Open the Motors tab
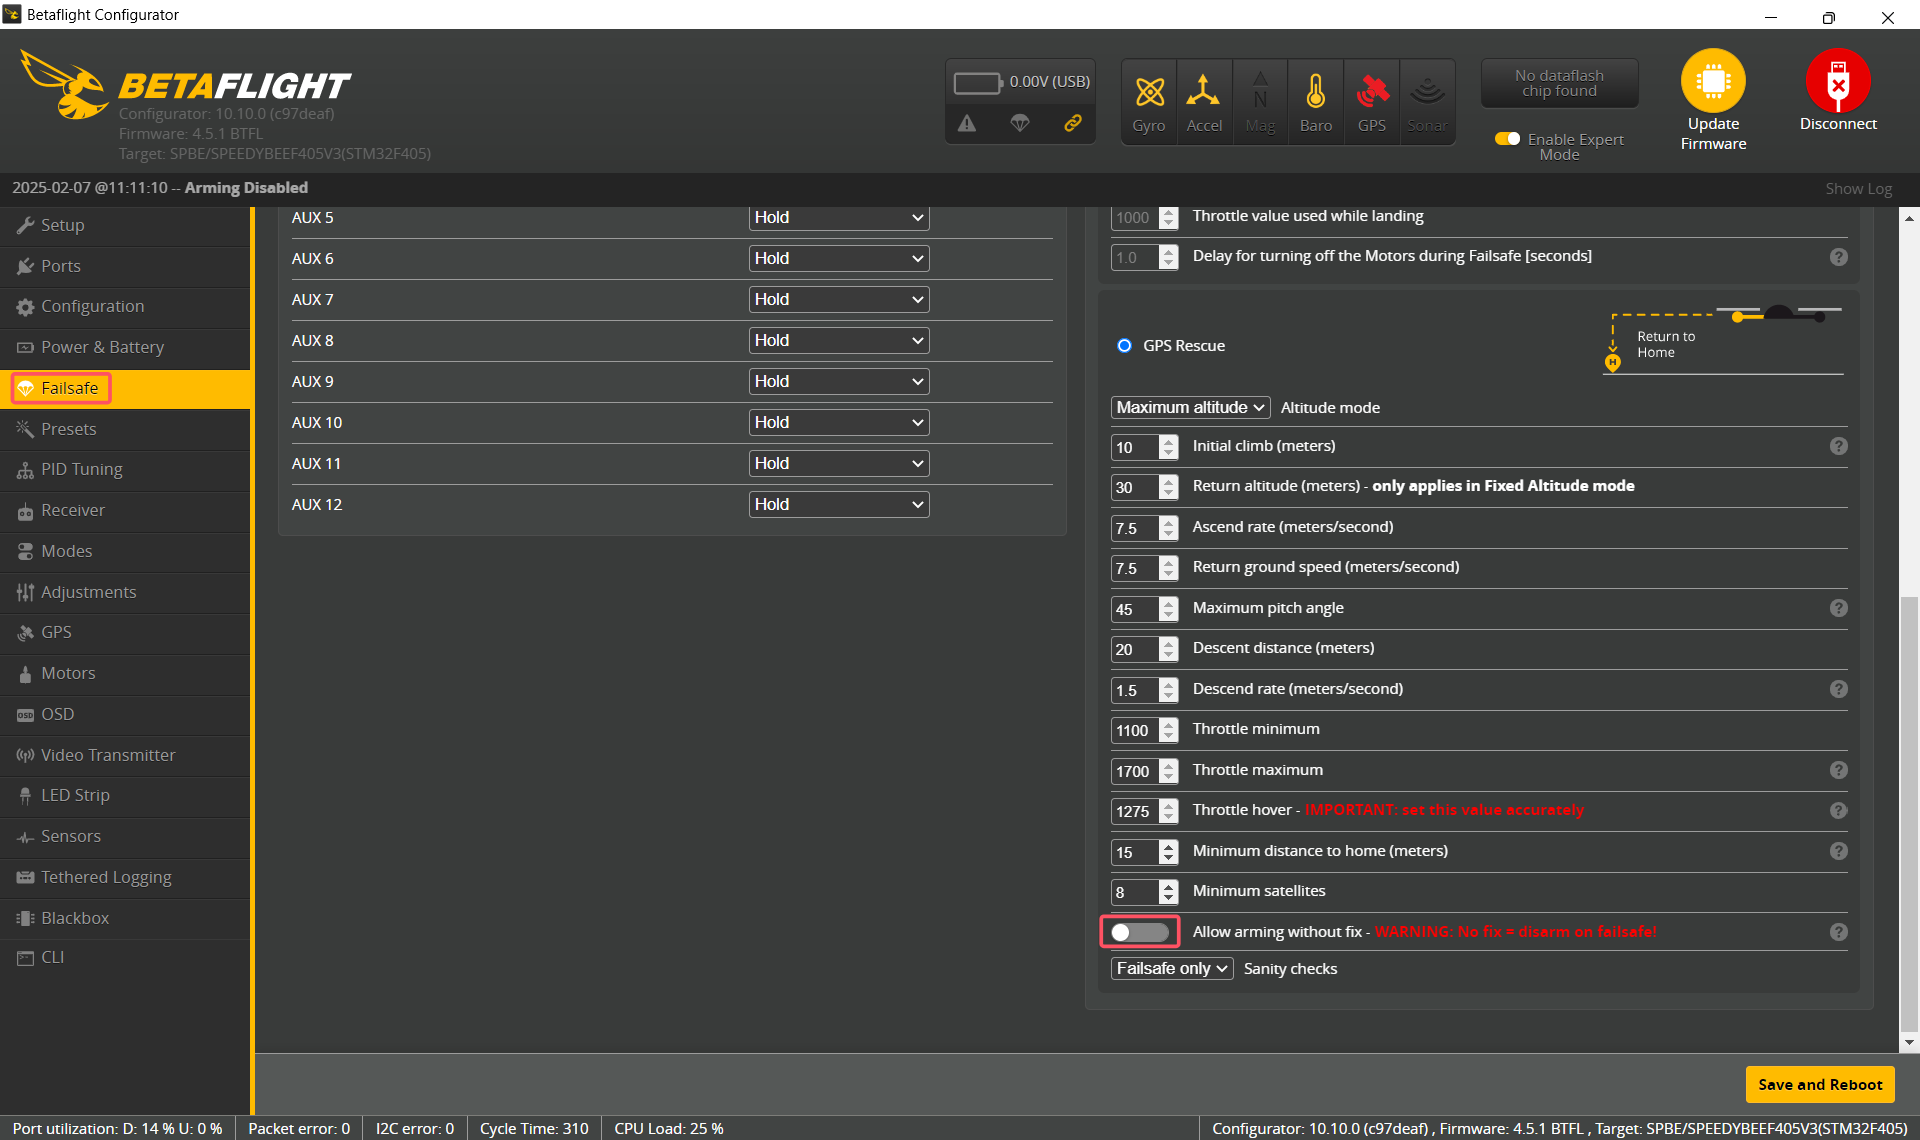 pyautogui.click(x=125, y=674)
